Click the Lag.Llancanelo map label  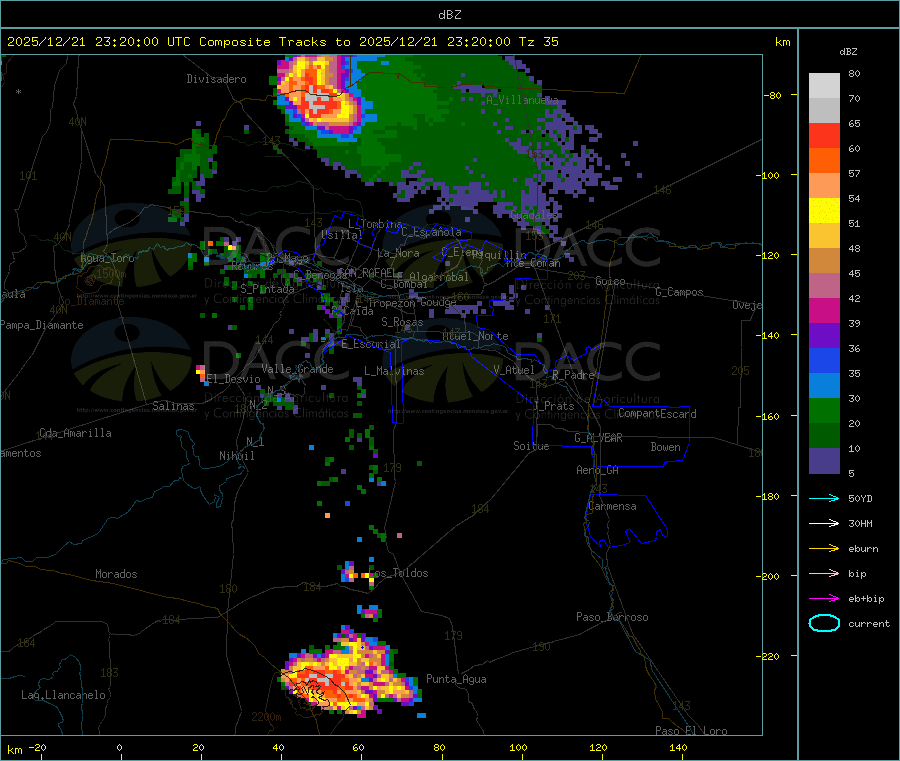coord(64,695)
